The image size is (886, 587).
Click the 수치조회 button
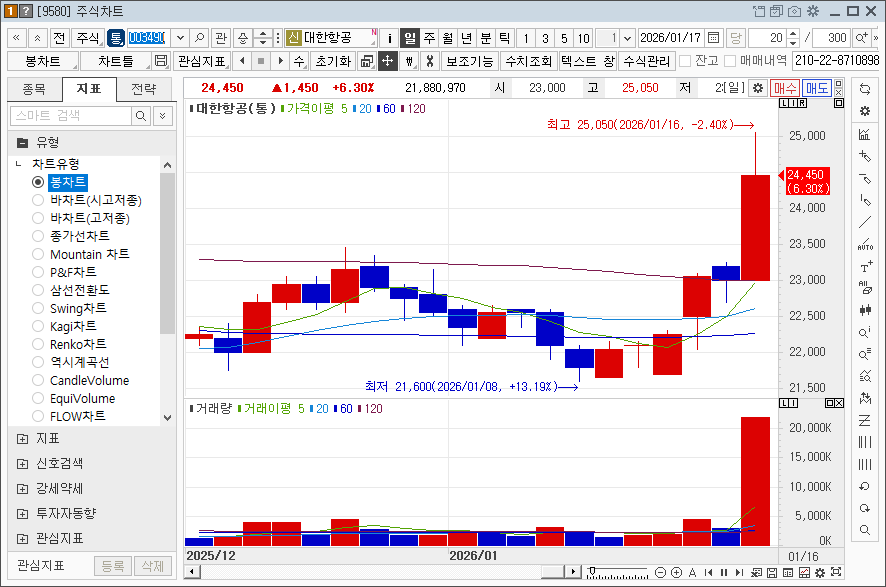pos(528,61)
